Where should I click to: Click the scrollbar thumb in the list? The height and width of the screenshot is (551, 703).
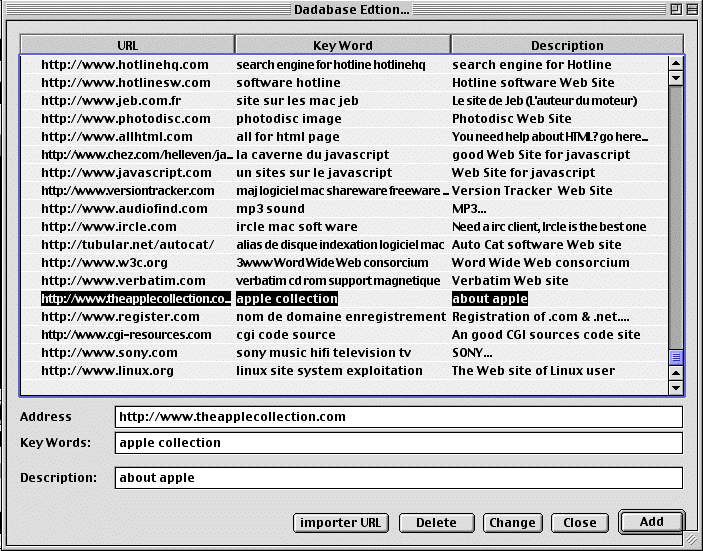tap(676, 357)
